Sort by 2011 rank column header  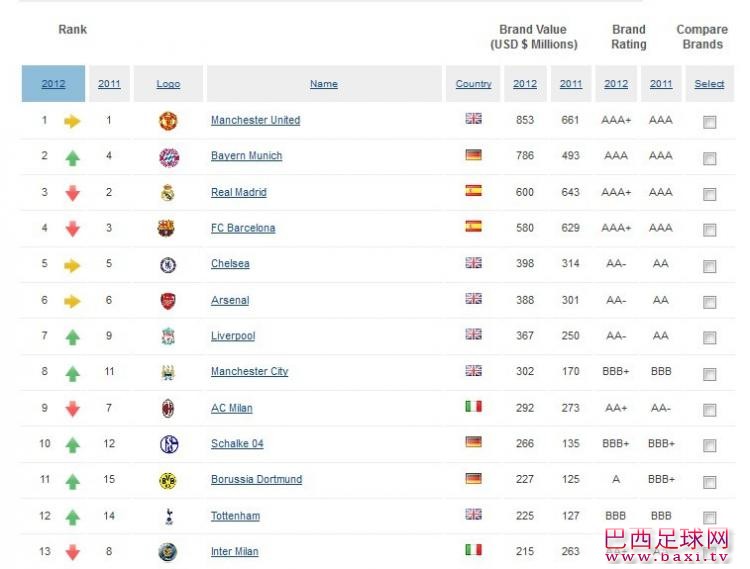[x=109, y=84]
